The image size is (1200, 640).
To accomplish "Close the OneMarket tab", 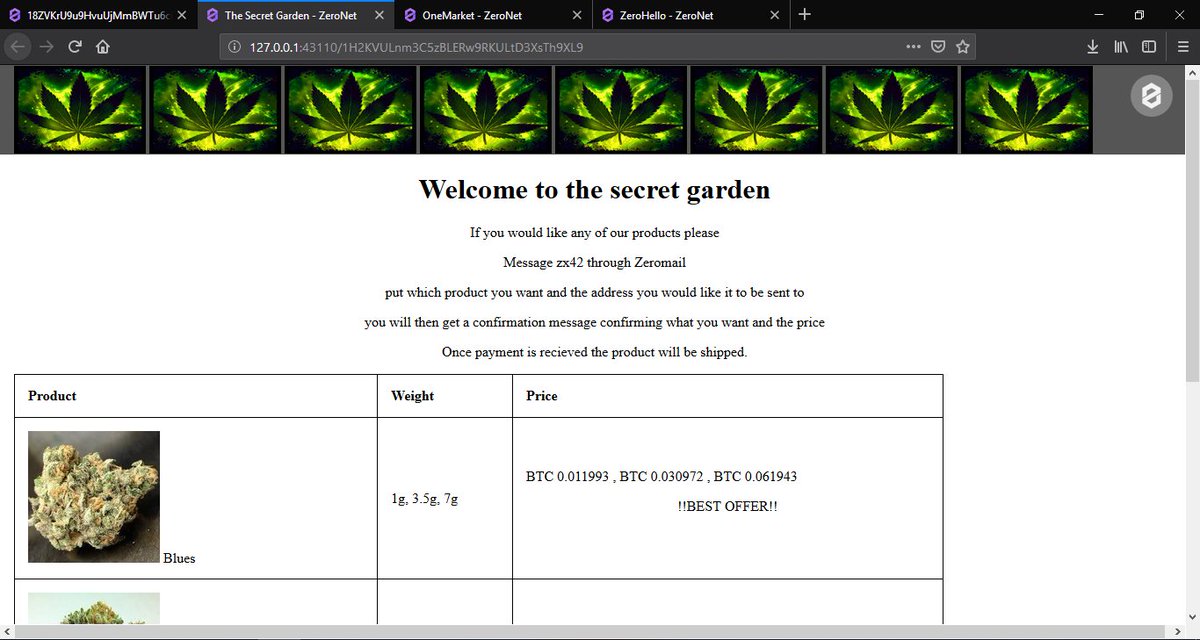I will click(x=576, y=15).
